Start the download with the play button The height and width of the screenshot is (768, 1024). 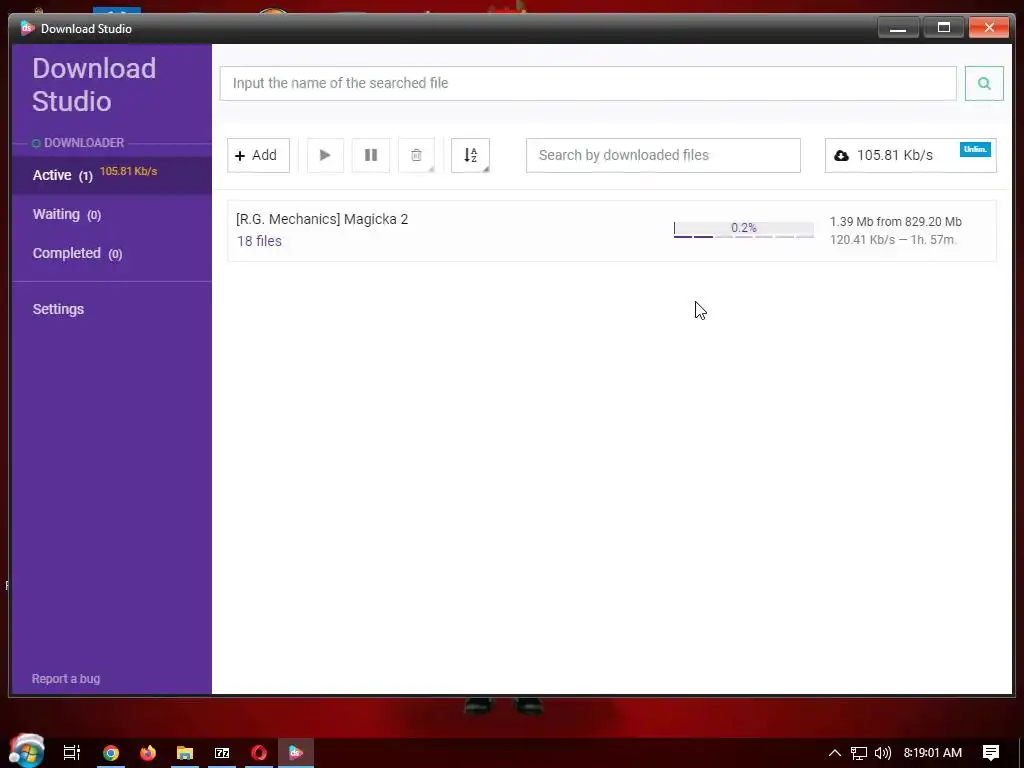tap(325, 155)
